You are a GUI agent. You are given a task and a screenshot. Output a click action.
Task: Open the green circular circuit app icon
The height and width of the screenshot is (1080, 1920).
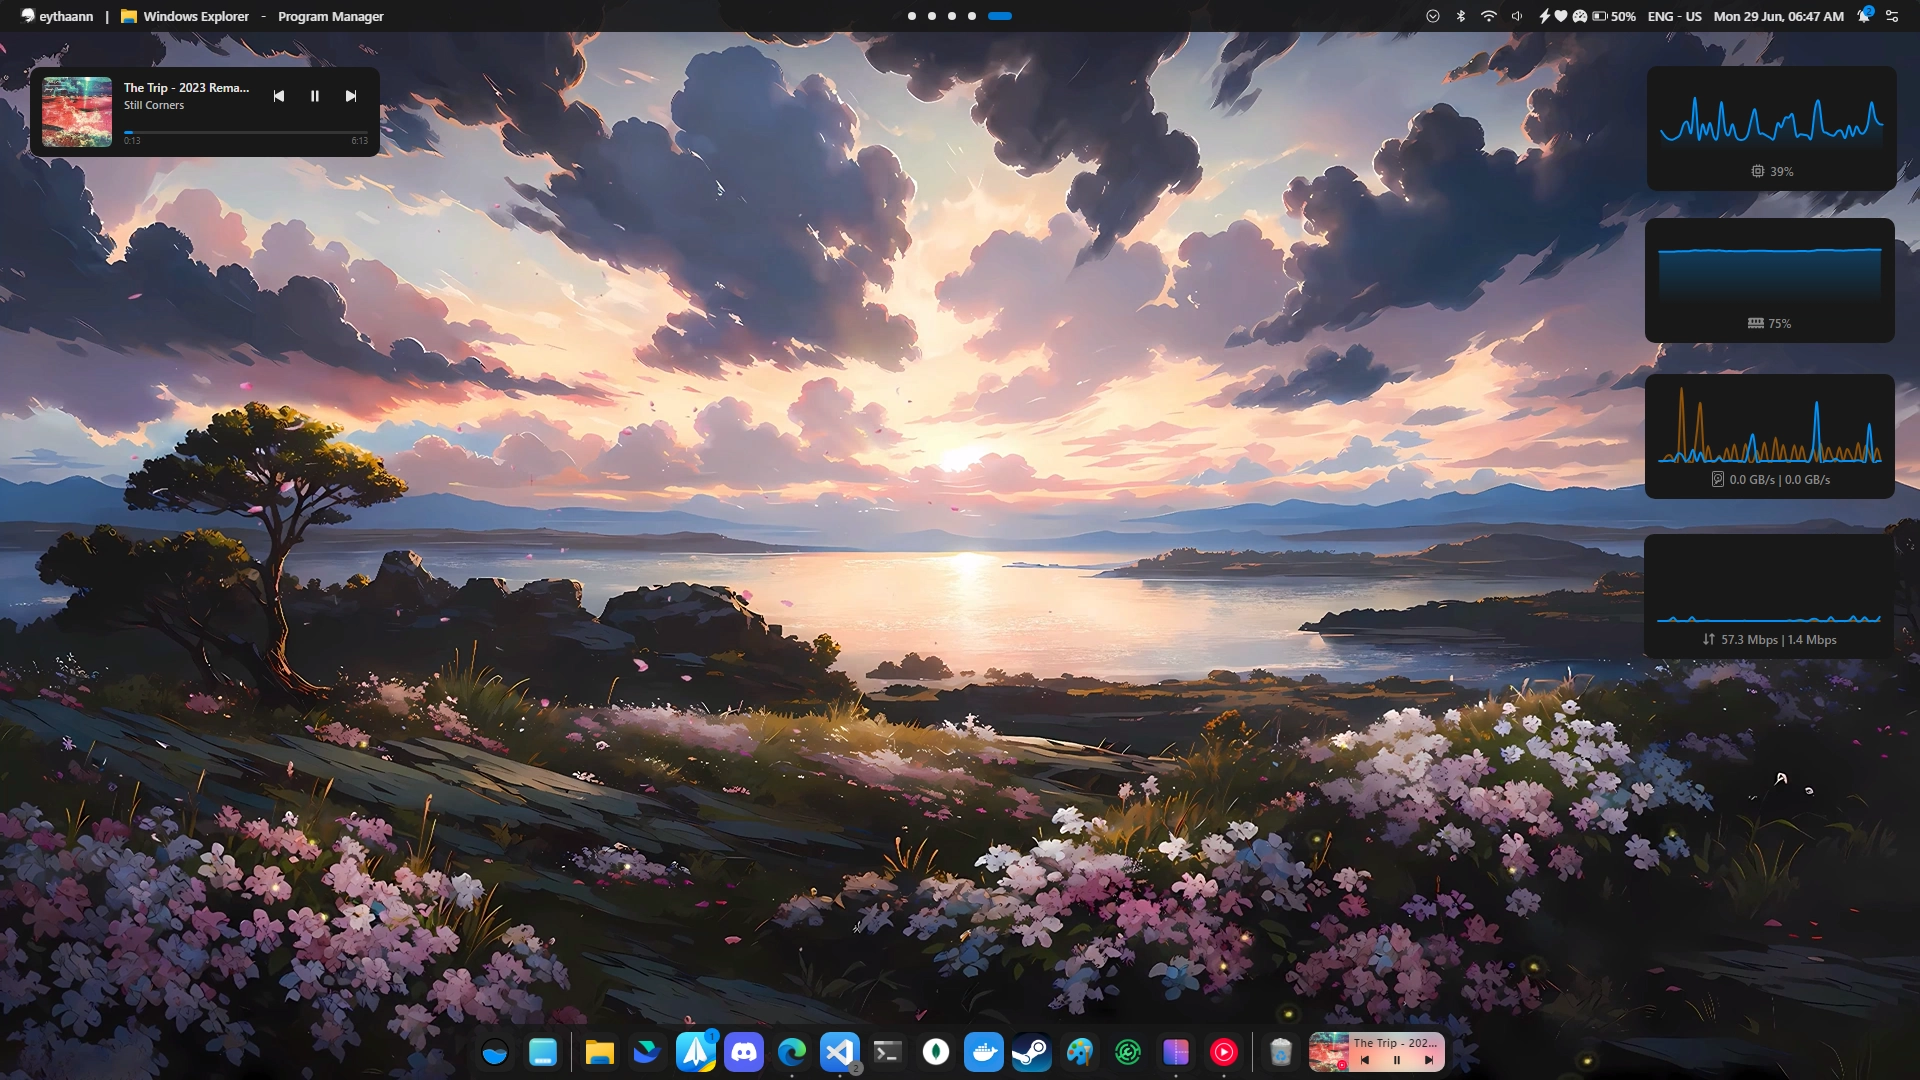coord(1128,1052)
